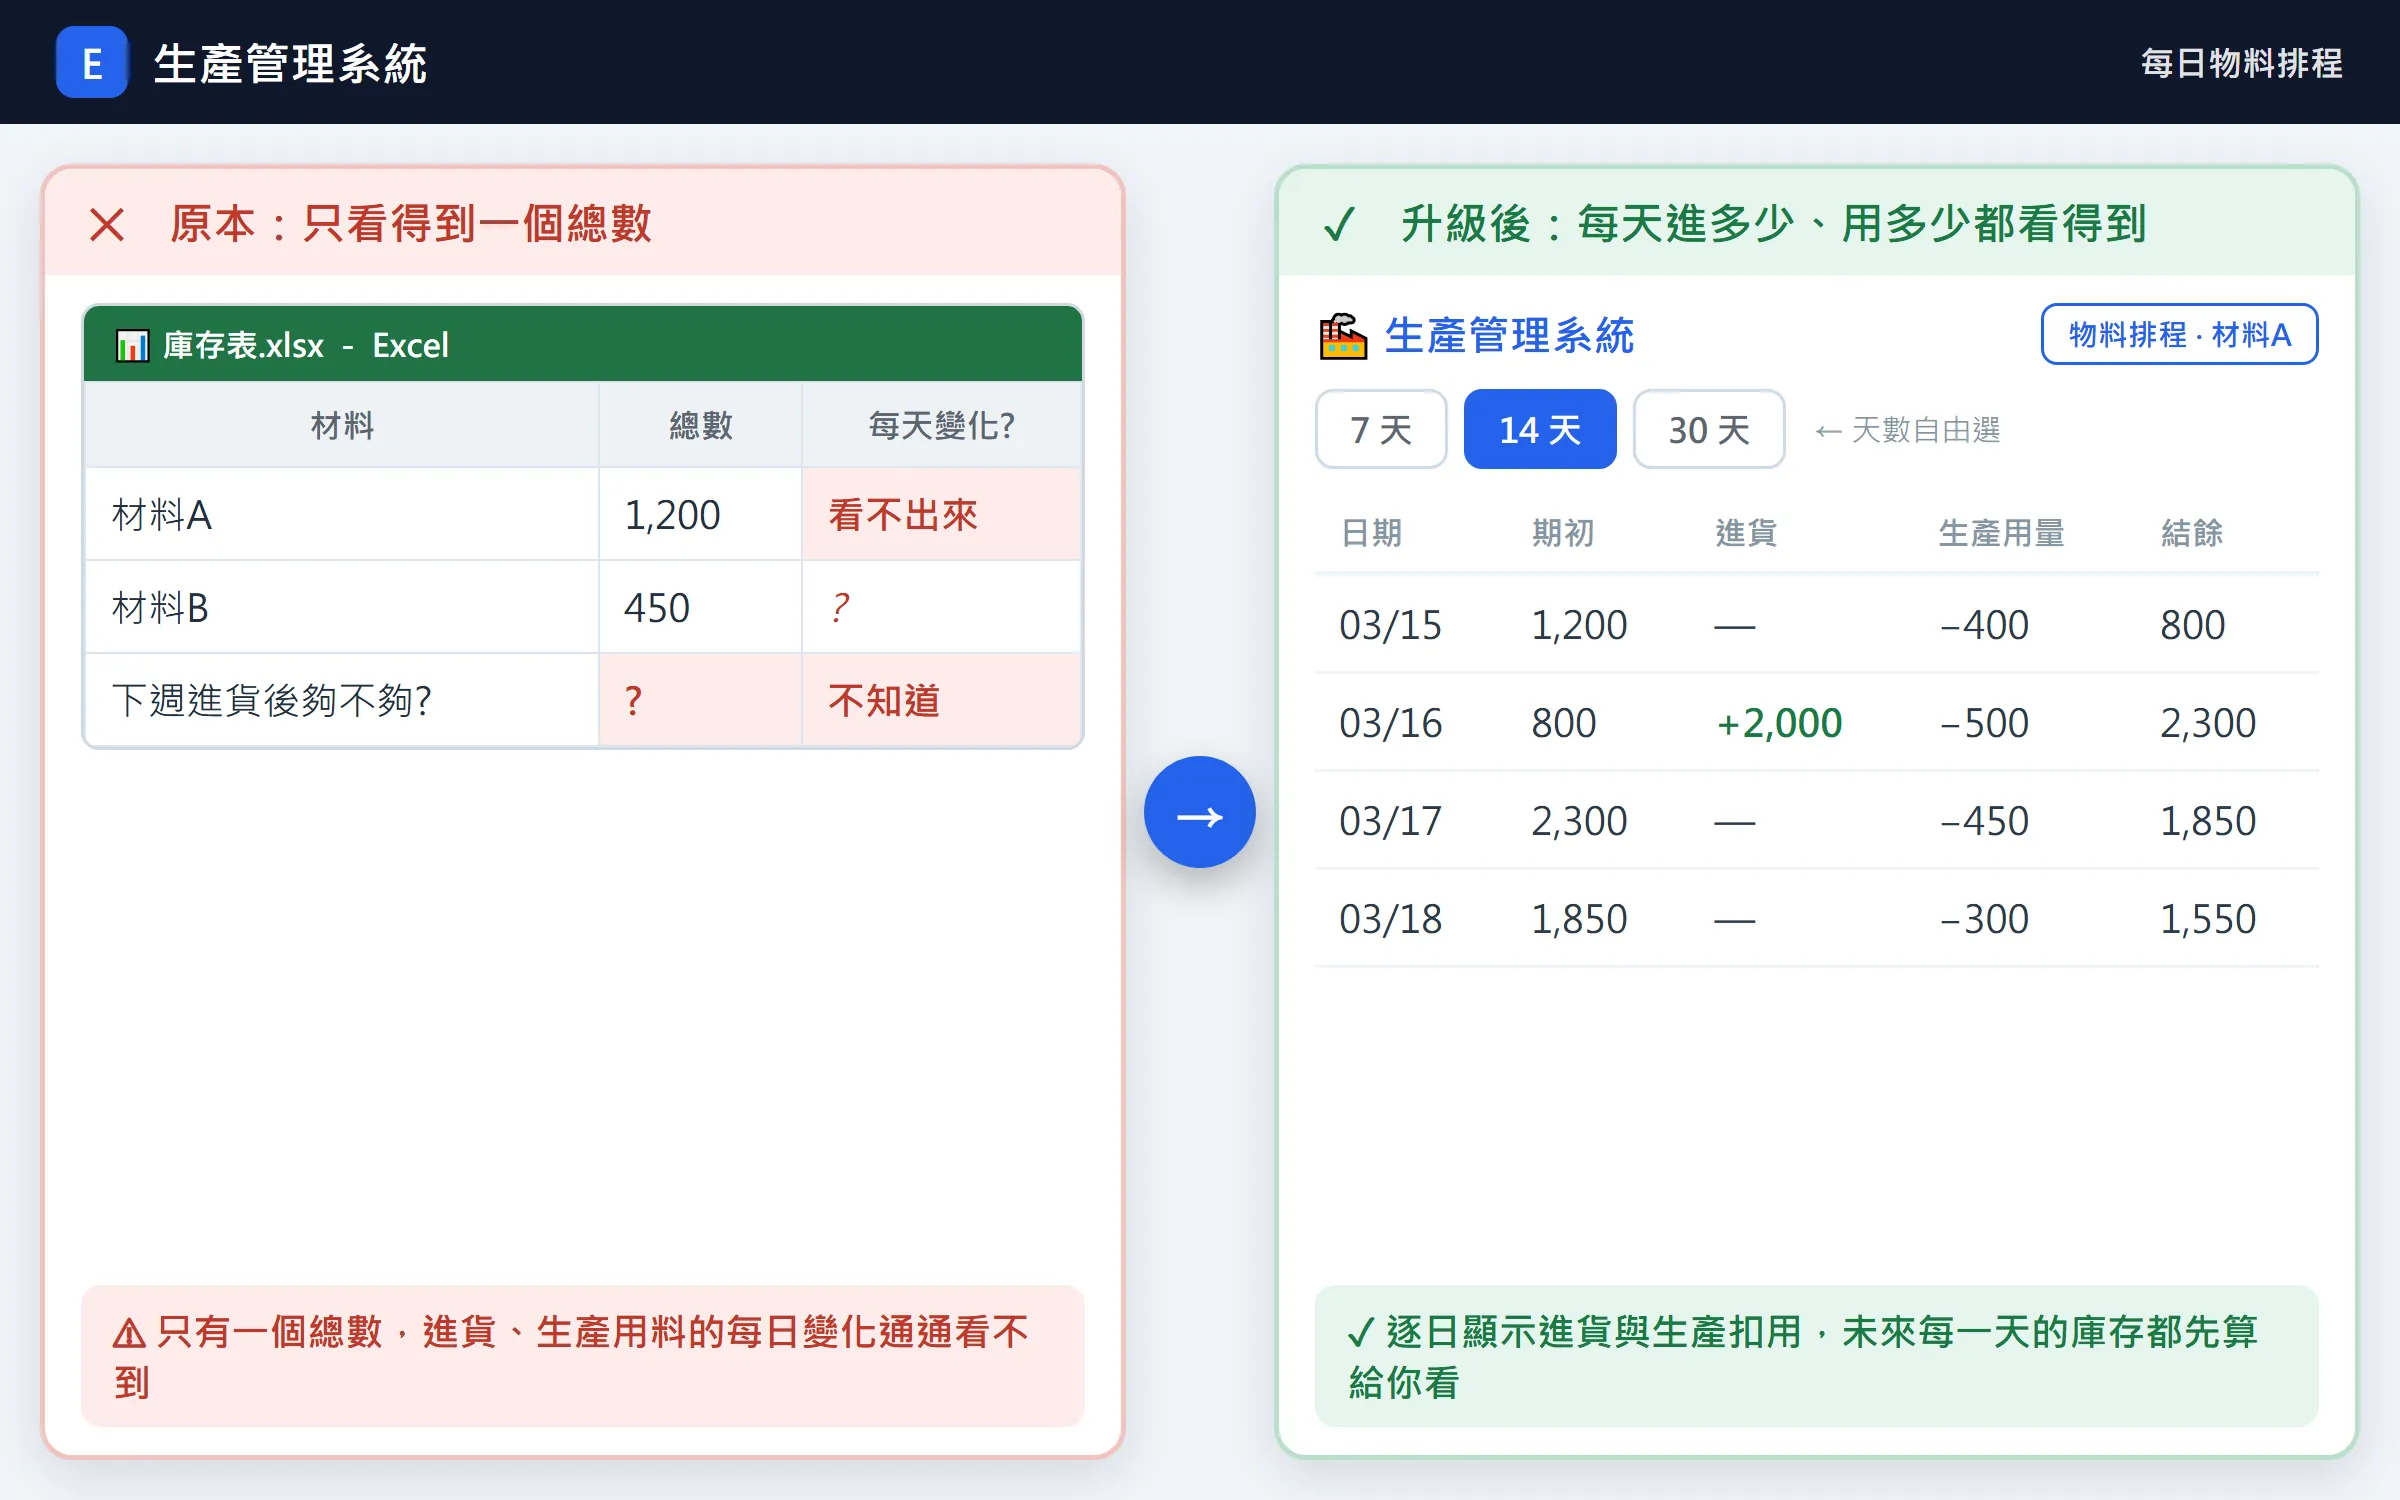Click the −300 usage value on 03/18
The height and width of the screenshot is (1500, 2400).
click(x=1984, y=919)
